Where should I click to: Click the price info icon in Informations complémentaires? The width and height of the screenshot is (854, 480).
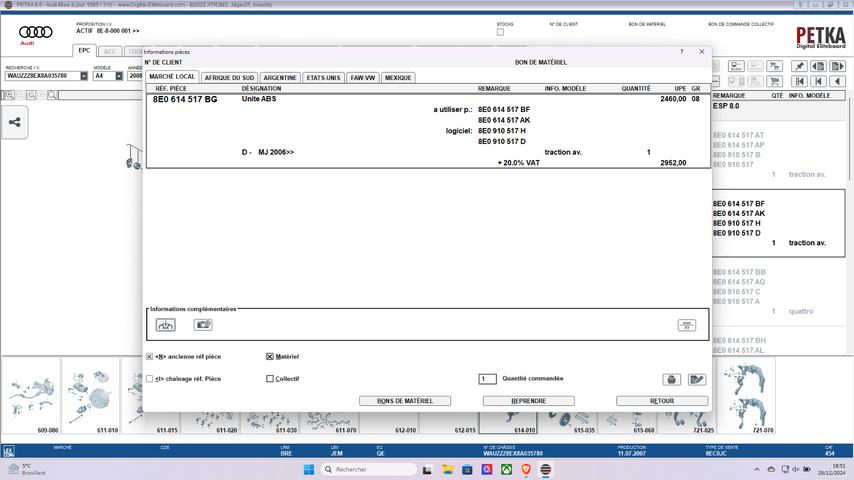tap(686, 325)
